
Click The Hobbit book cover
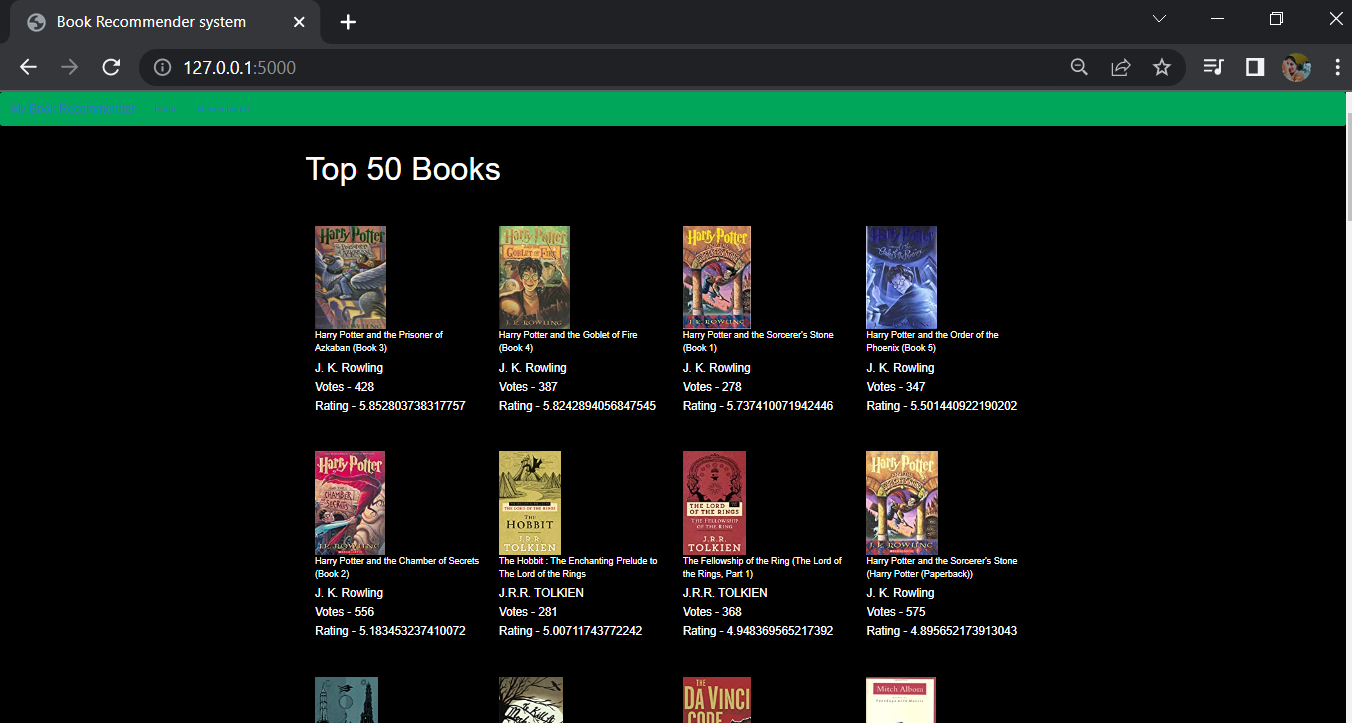coord(529,502)
